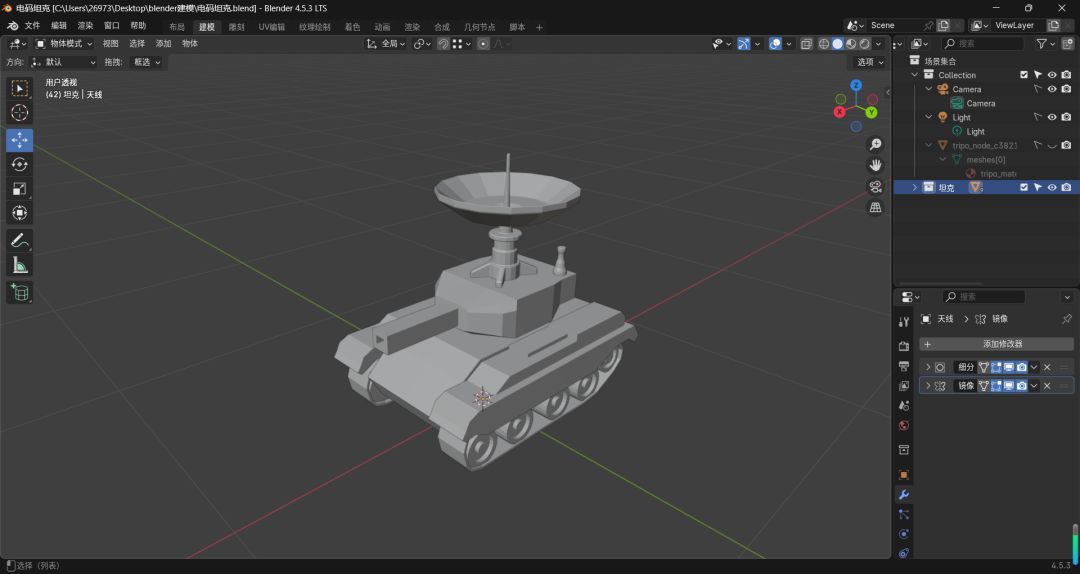Open the Collection properties tab

(904, 450)
